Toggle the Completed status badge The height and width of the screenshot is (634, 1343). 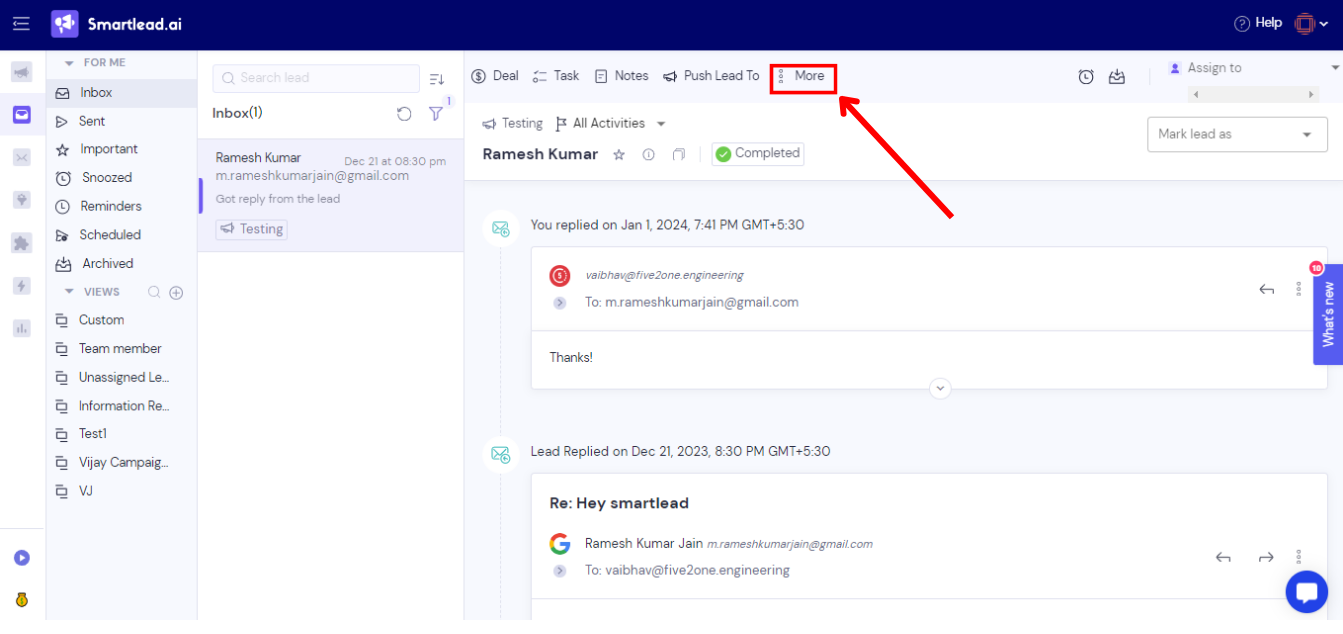pos(757,153)
